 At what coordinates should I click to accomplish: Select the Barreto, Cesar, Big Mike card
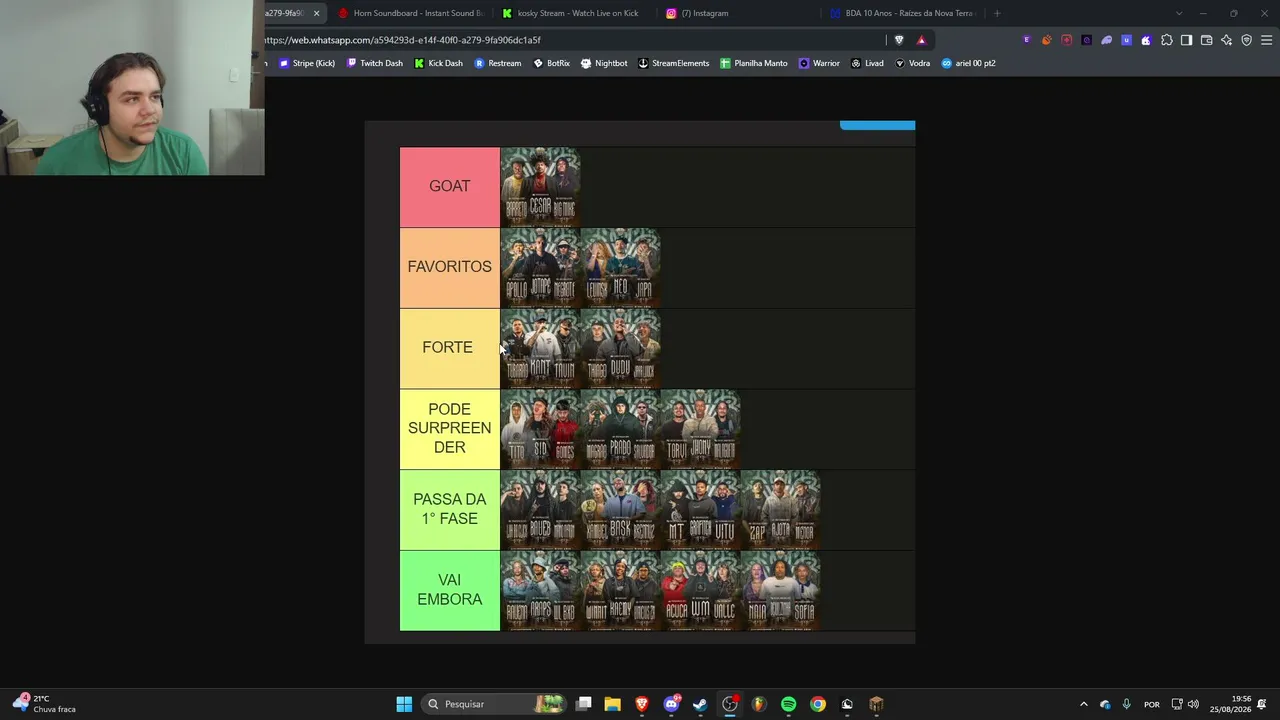point(540,187)
